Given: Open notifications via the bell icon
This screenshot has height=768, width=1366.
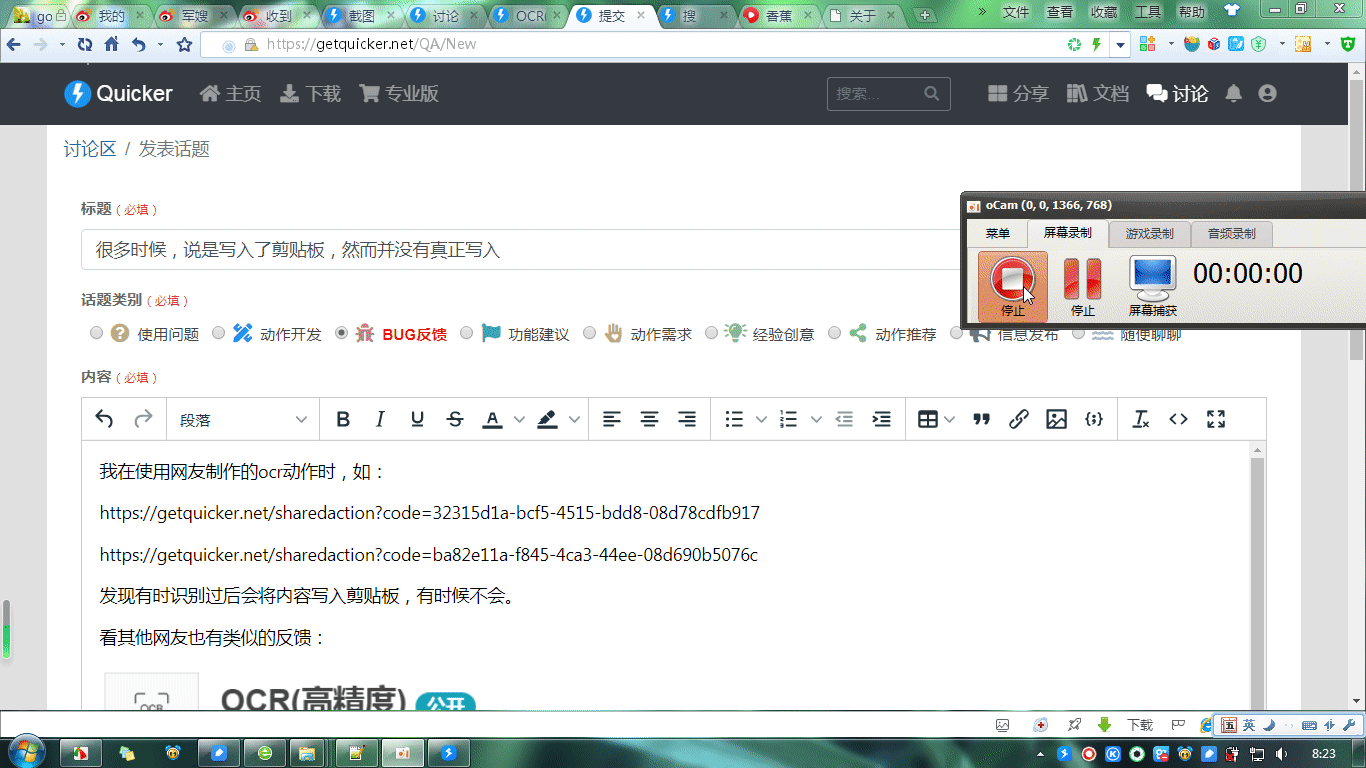Looking at the screenshot, I should point(1233,93).
